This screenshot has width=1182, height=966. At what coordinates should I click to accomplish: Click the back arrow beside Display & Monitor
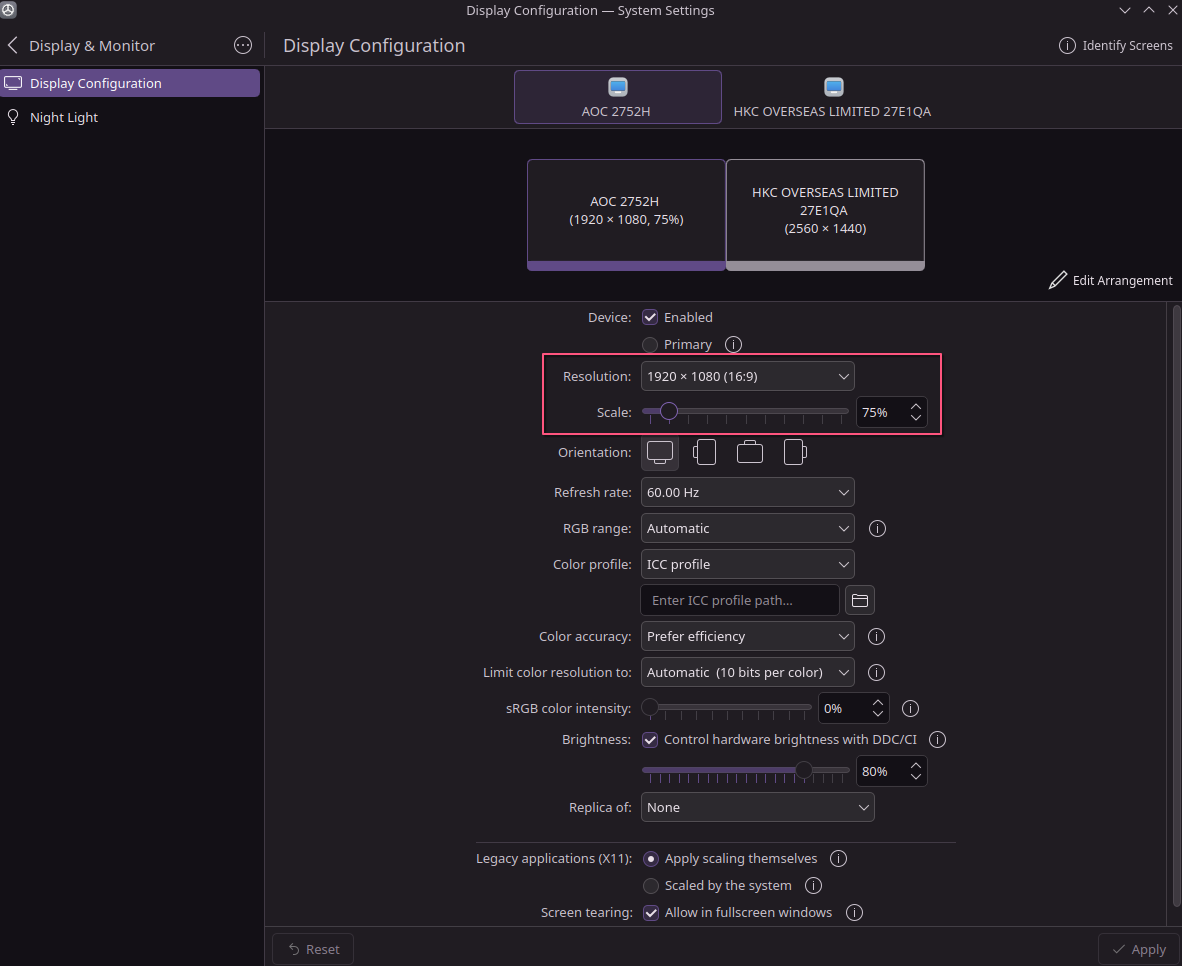pyautogui.click(x=12, y=46)
